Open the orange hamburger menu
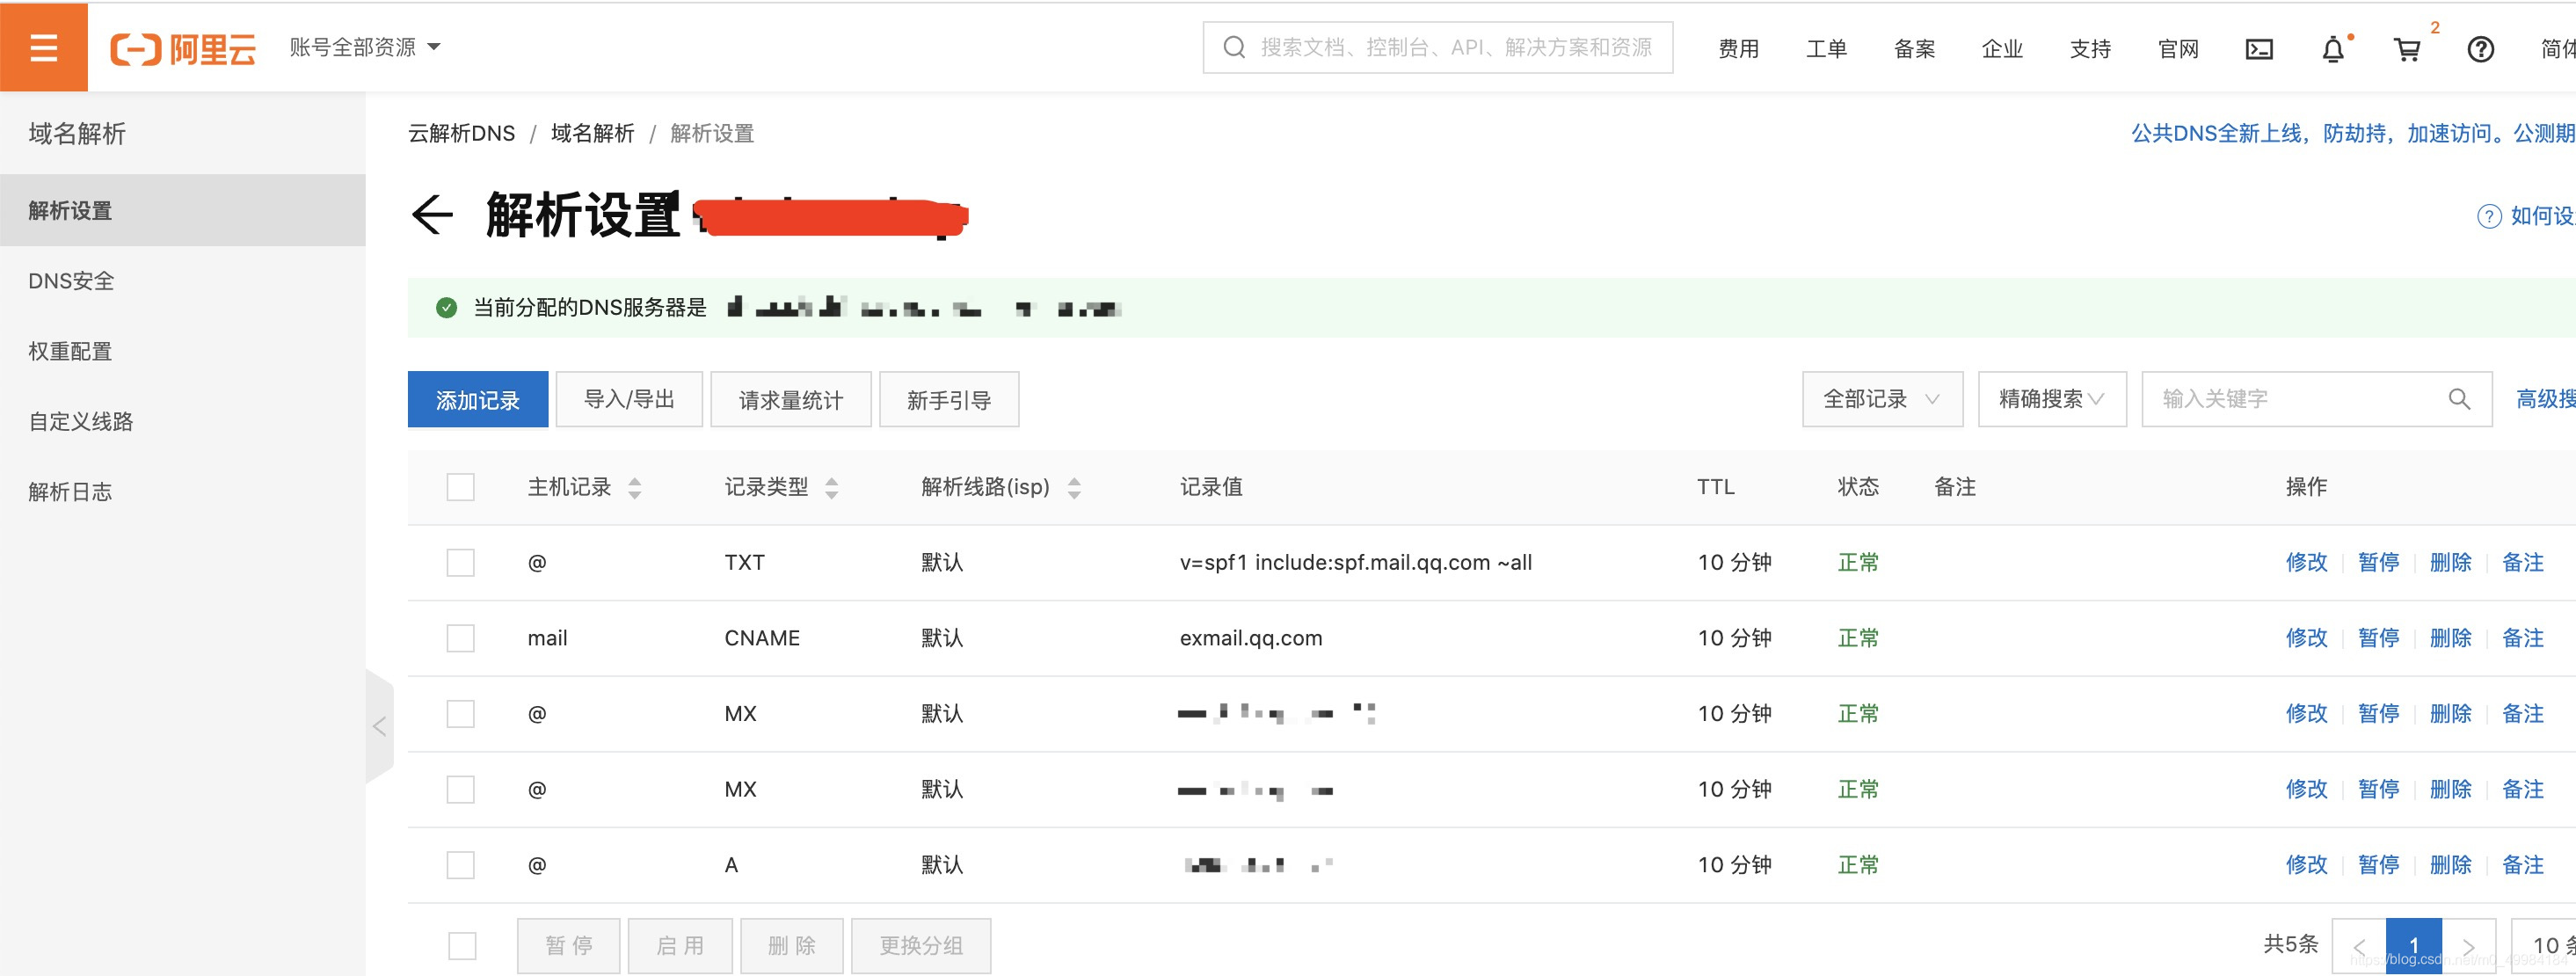 pyautogui.click(x=43, y=47)
